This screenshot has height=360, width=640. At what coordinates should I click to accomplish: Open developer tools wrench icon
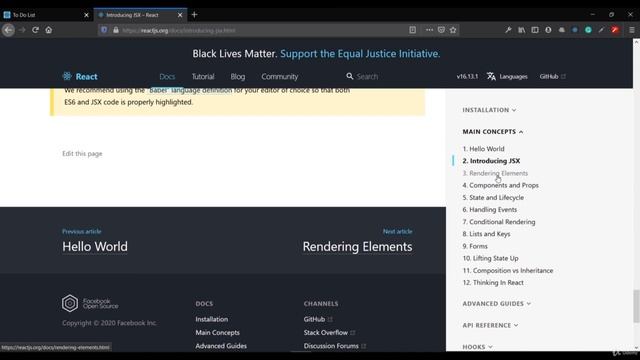click(x=508, y=30)
